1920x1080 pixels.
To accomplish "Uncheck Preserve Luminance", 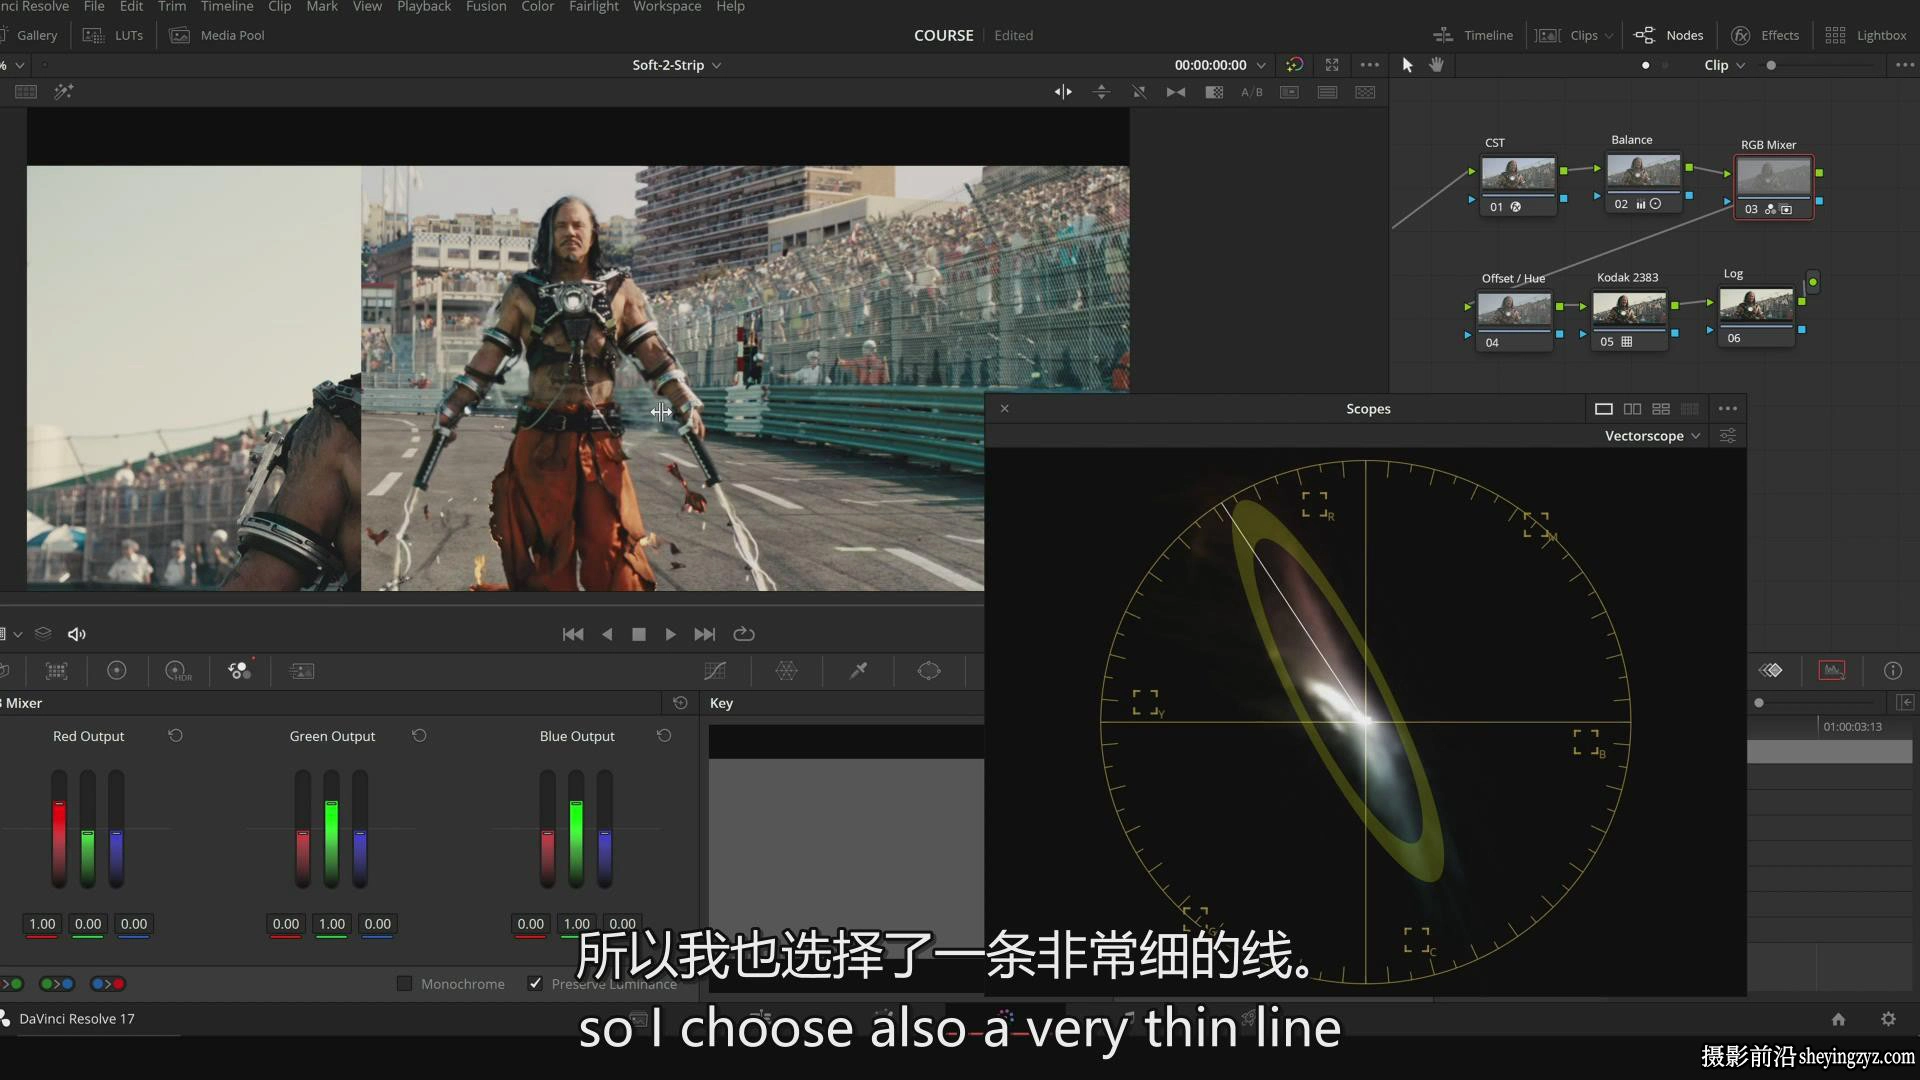I will pyautogui.click(x=535, y=984).
